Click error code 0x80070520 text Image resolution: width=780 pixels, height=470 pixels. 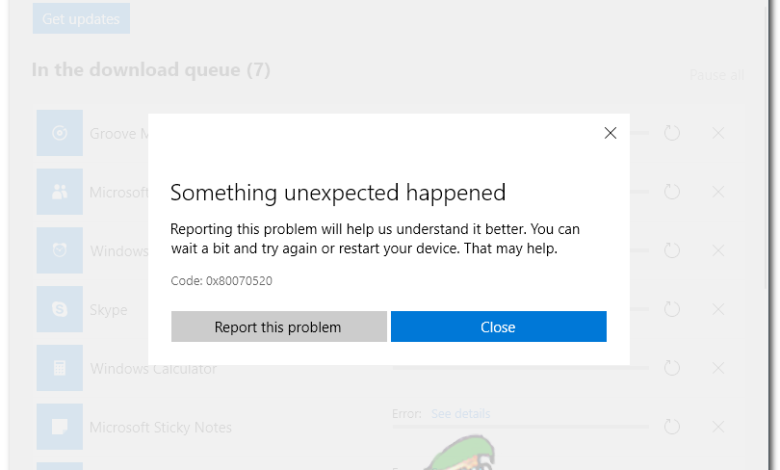click(221, 281)
